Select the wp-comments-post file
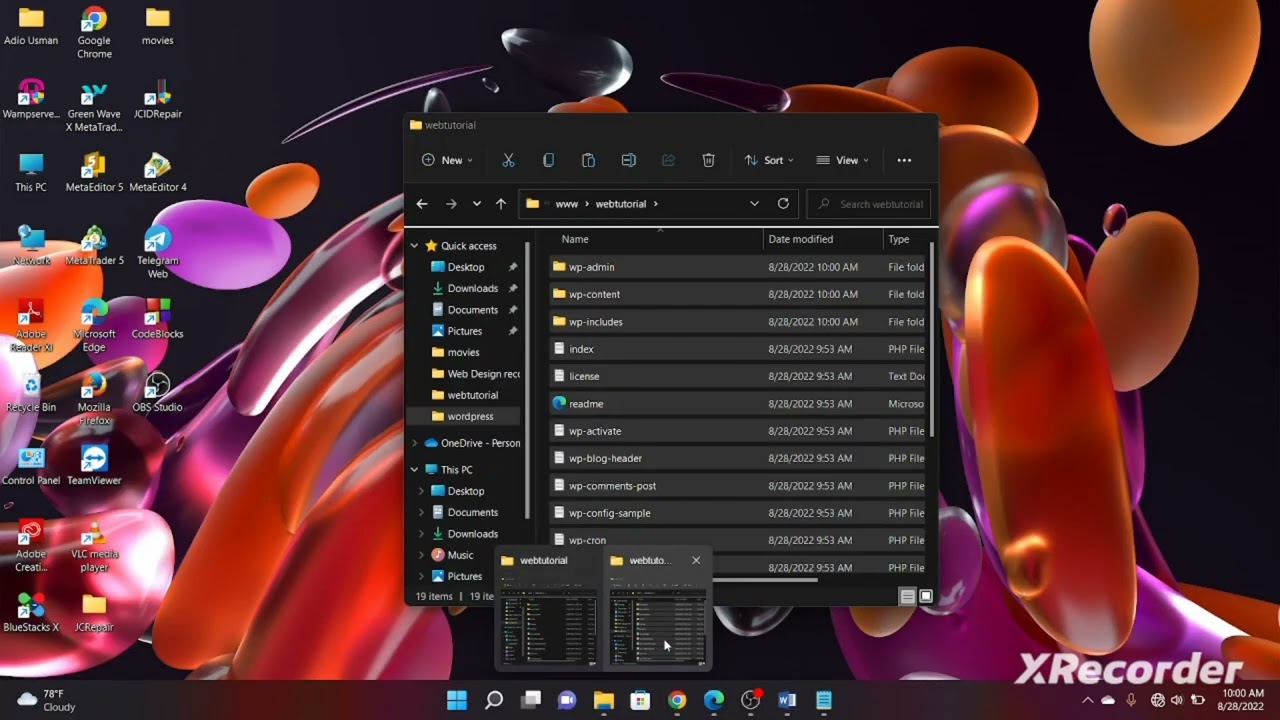1280x720 pixels. click(x=738, y=486)
